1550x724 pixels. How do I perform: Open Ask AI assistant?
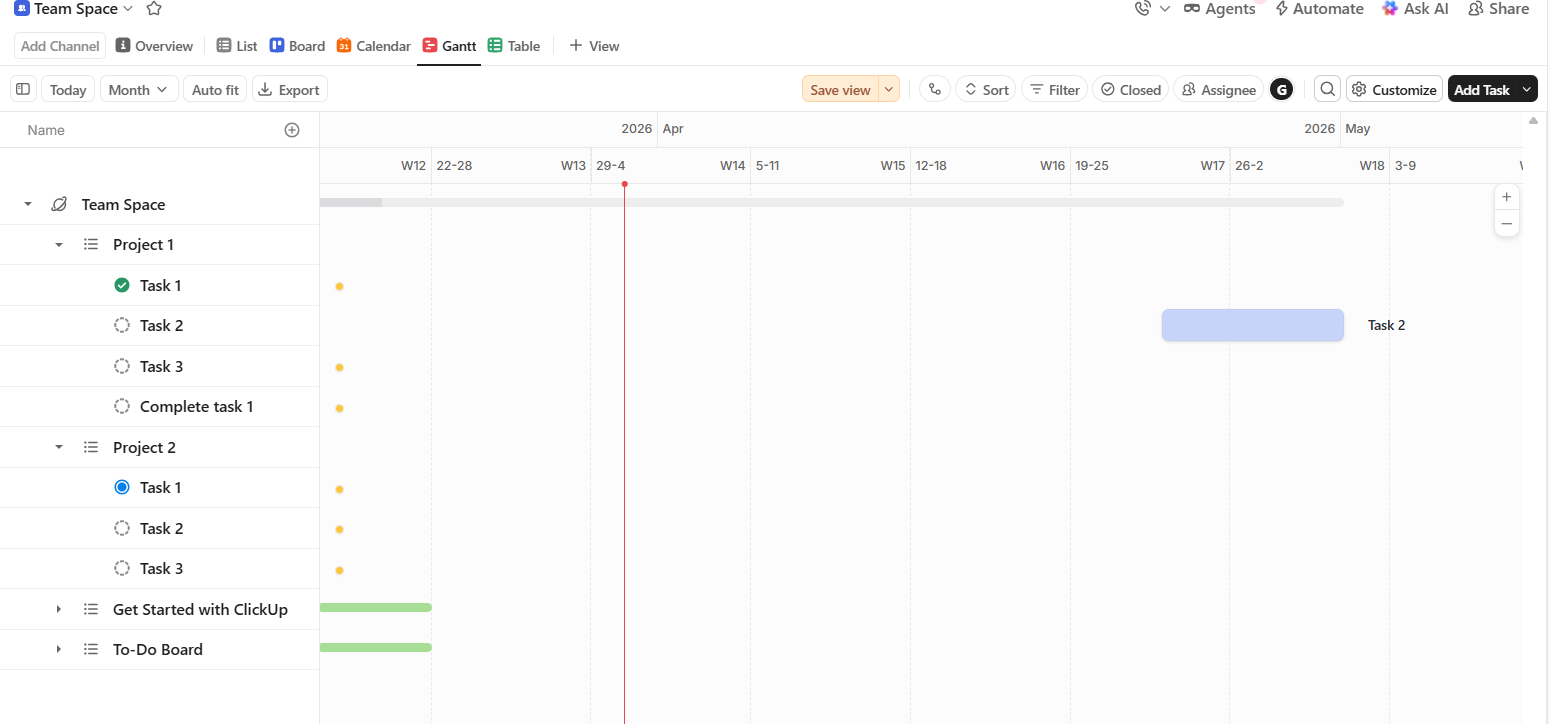tap(1415, 9)
